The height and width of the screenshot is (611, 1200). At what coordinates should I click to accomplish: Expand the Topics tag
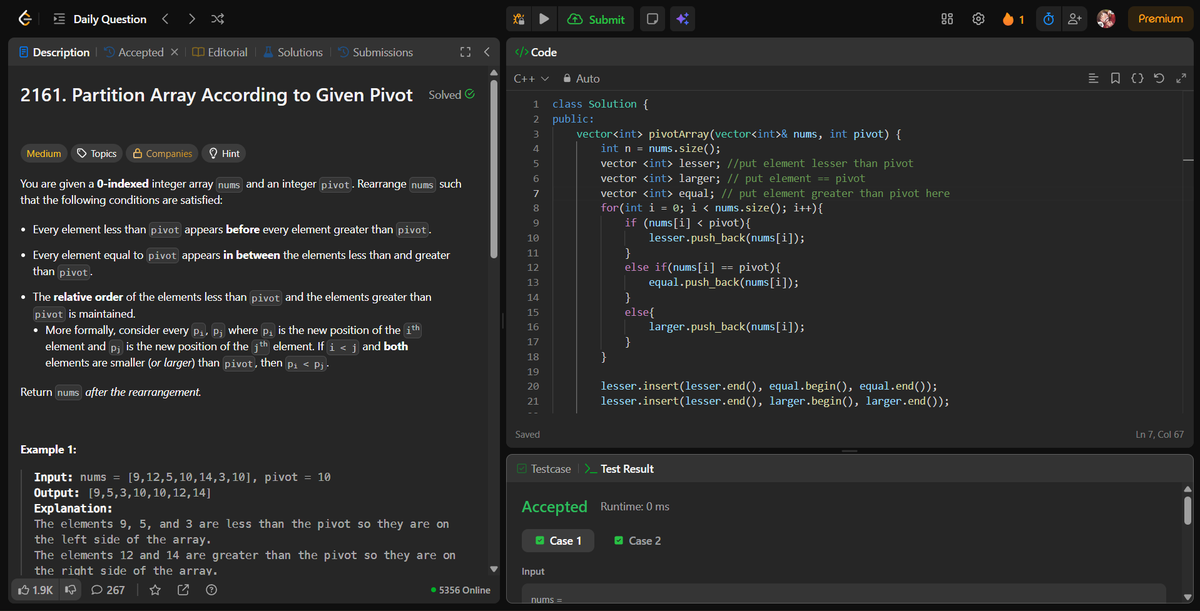tap(97, 153)
